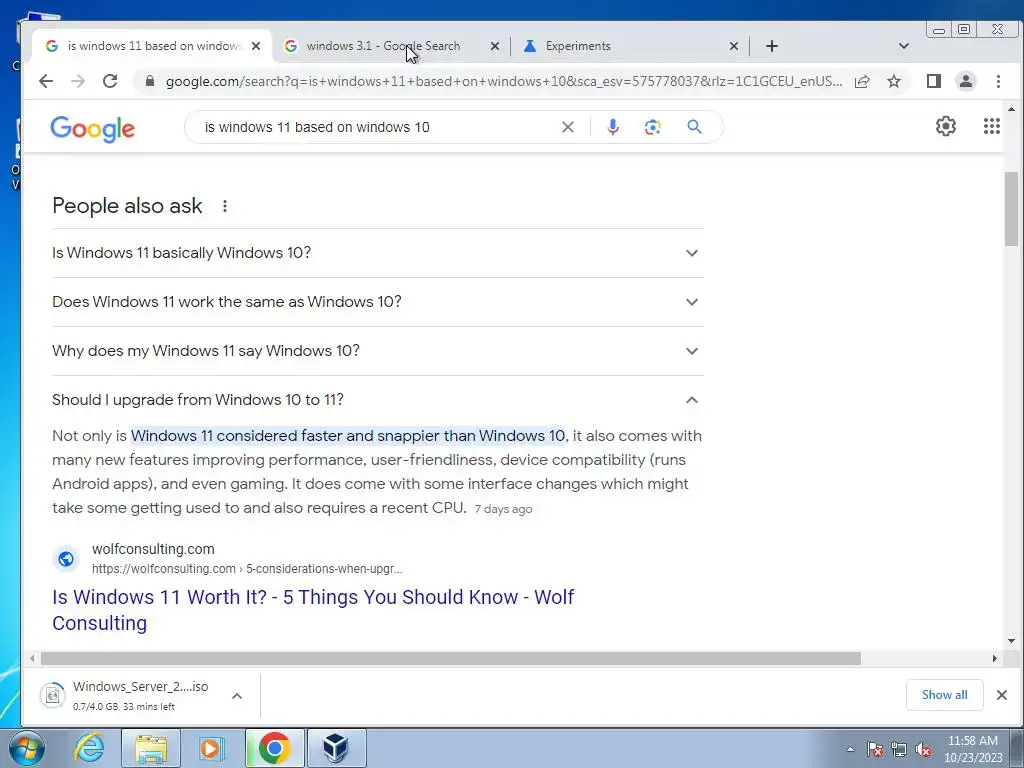Click the vertical scrollbar thumb

[x=1011, y=209]
